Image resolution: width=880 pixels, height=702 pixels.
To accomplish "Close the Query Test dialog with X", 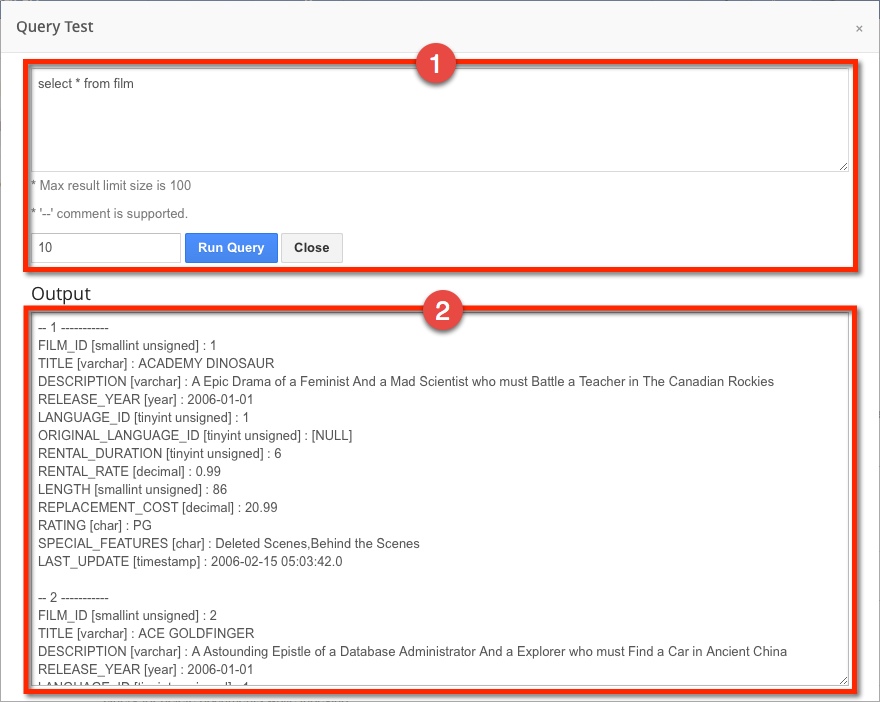I will 859,29.
